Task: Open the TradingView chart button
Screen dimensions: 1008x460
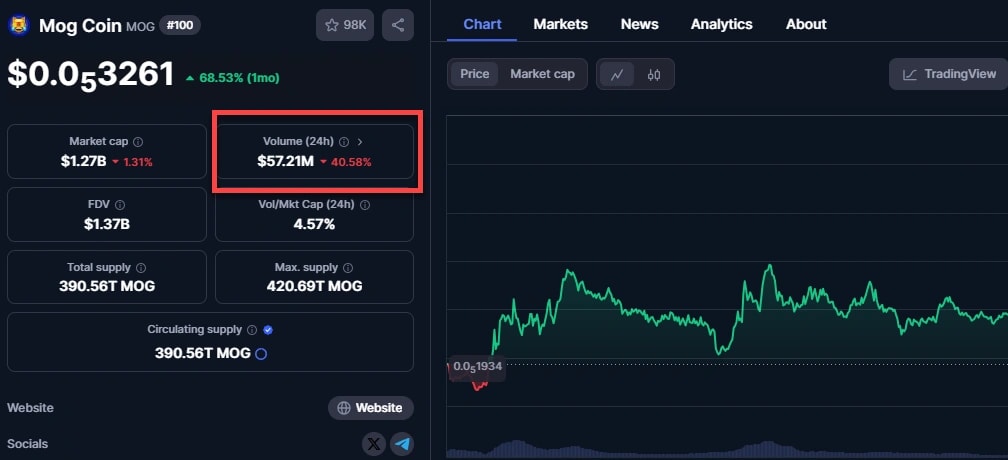Action: point(949,74)
